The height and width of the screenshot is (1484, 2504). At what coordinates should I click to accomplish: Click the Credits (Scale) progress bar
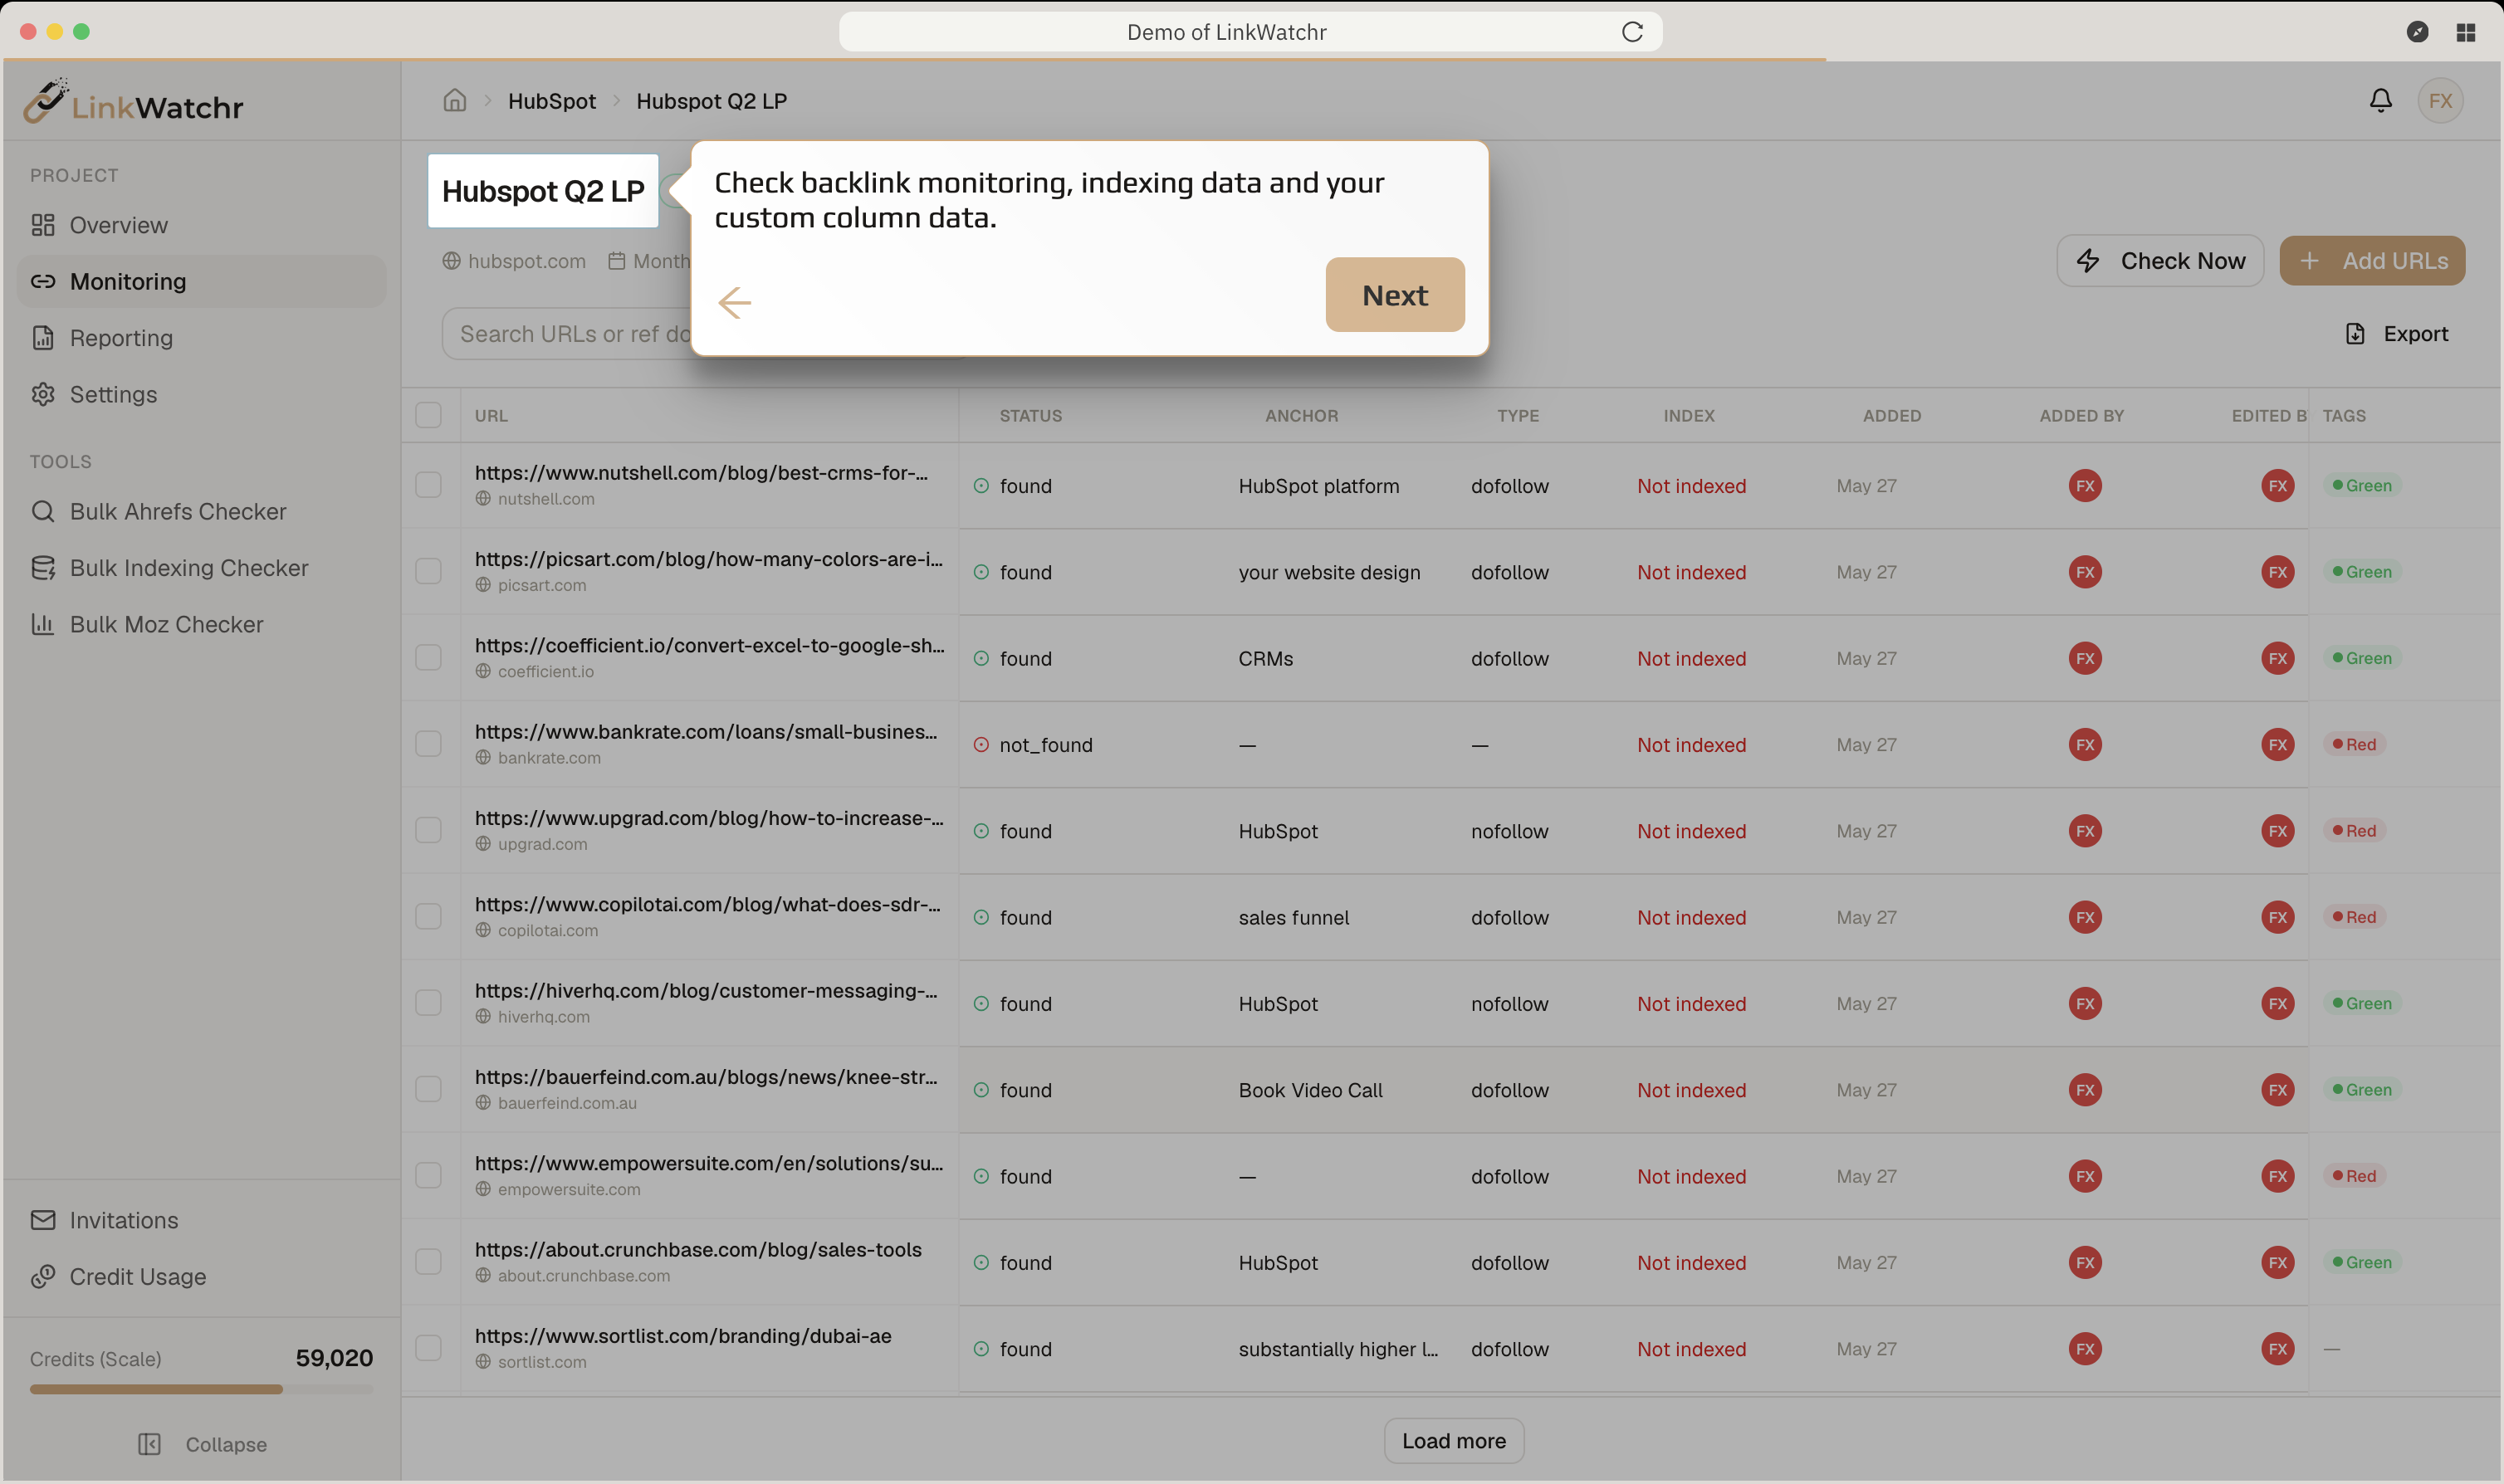[201, 1389]
